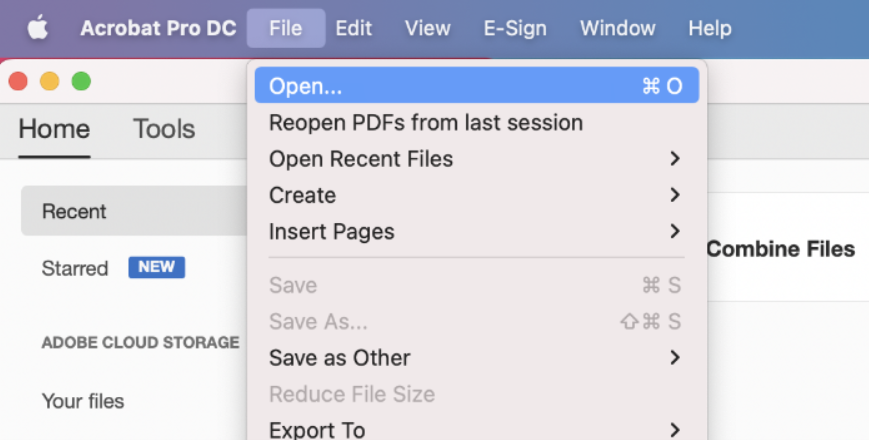869x440 pixels.
Task: Expand the Open Recent Files submenu arrow
Action: tap(675, 159)
